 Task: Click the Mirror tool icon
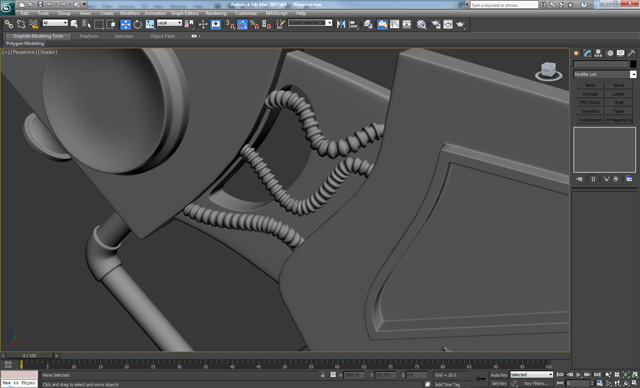point(341,24)
